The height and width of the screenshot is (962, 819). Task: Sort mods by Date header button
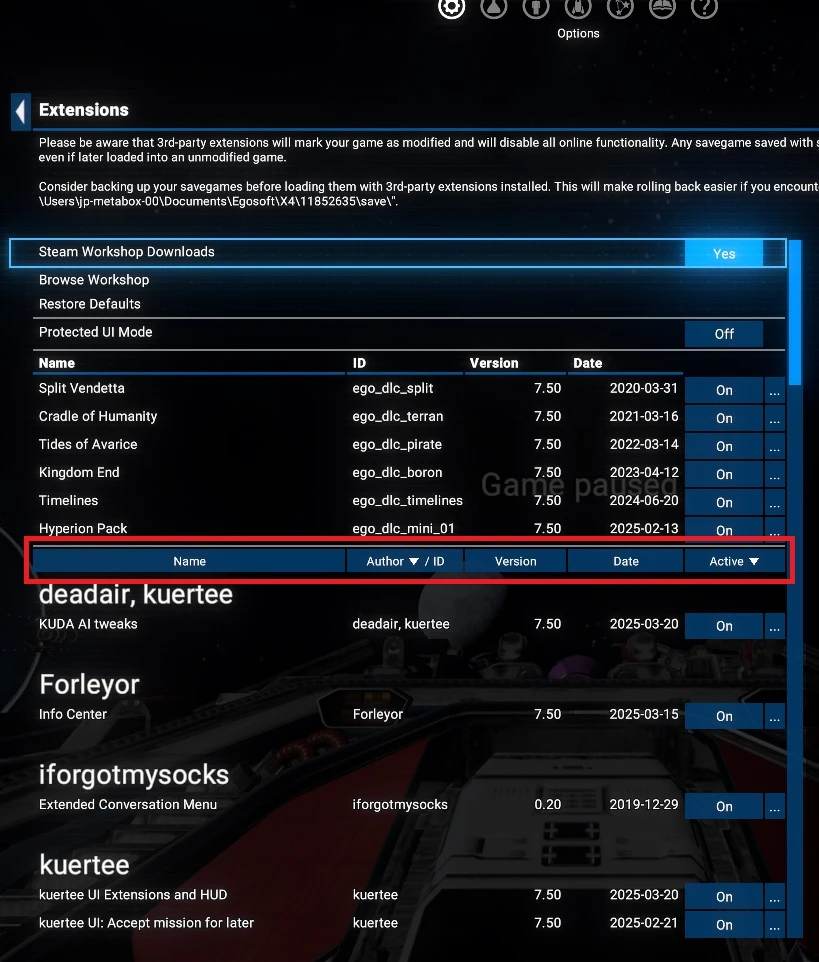(x=626, y=561)
